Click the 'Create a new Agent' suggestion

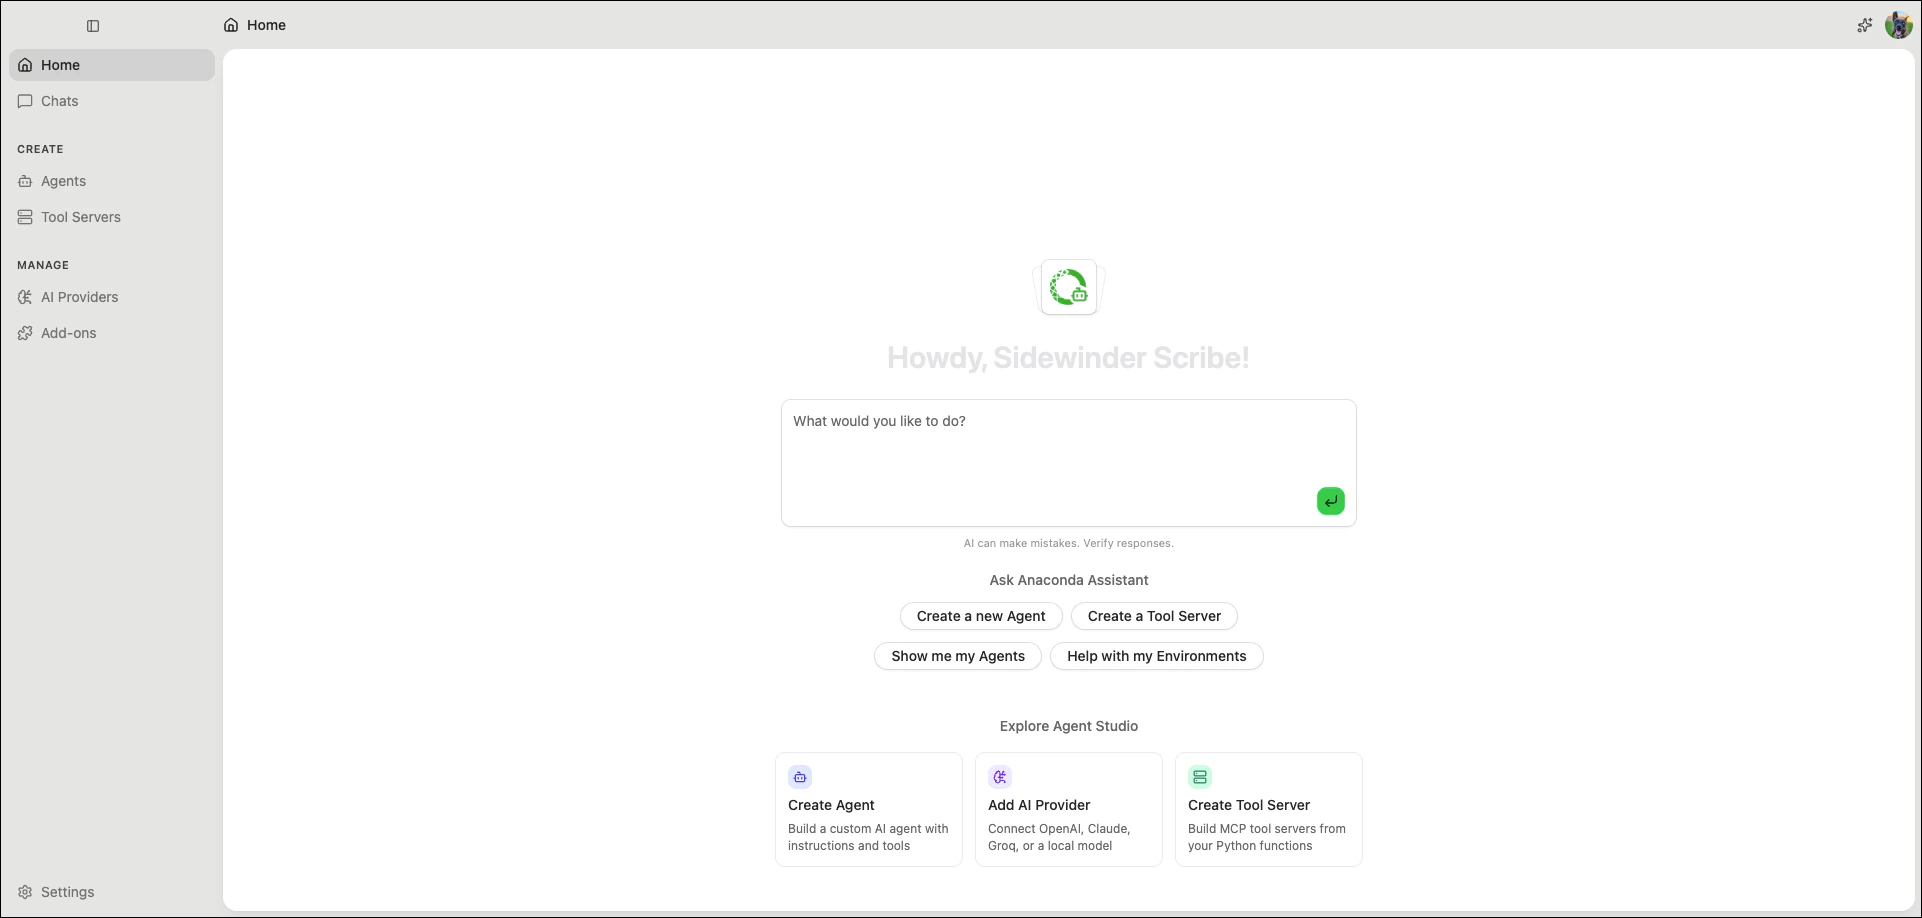point(981,616)
